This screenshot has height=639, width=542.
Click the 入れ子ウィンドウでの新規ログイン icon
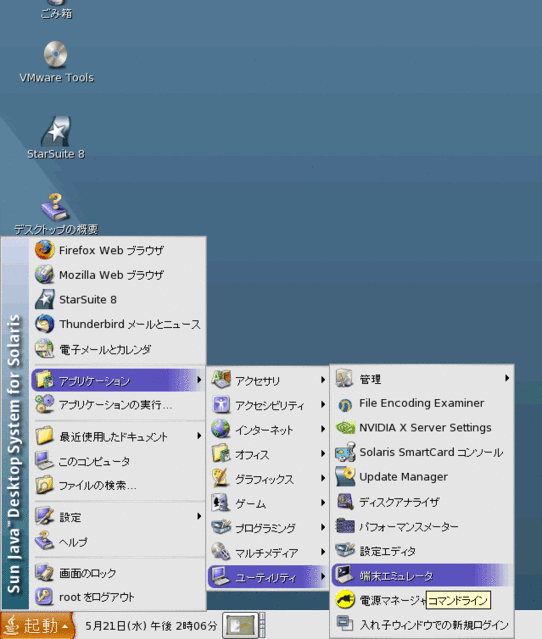[x=345, y=624]
